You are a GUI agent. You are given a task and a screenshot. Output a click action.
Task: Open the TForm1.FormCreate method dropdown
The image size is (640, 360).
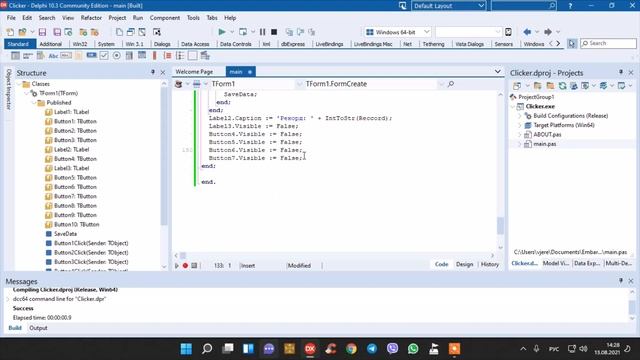(441, 84)
